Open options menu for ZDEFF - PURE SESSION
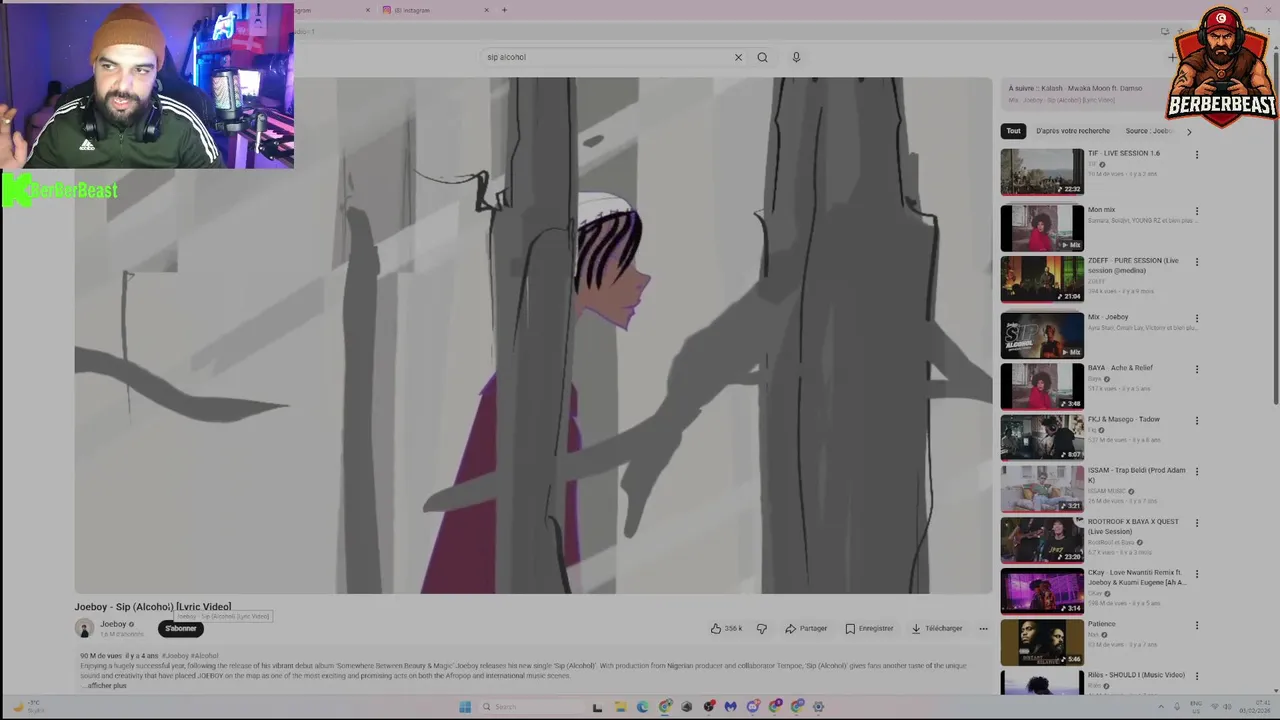The width and height of the screenshot is (1280, 720). click(1197, 262)
